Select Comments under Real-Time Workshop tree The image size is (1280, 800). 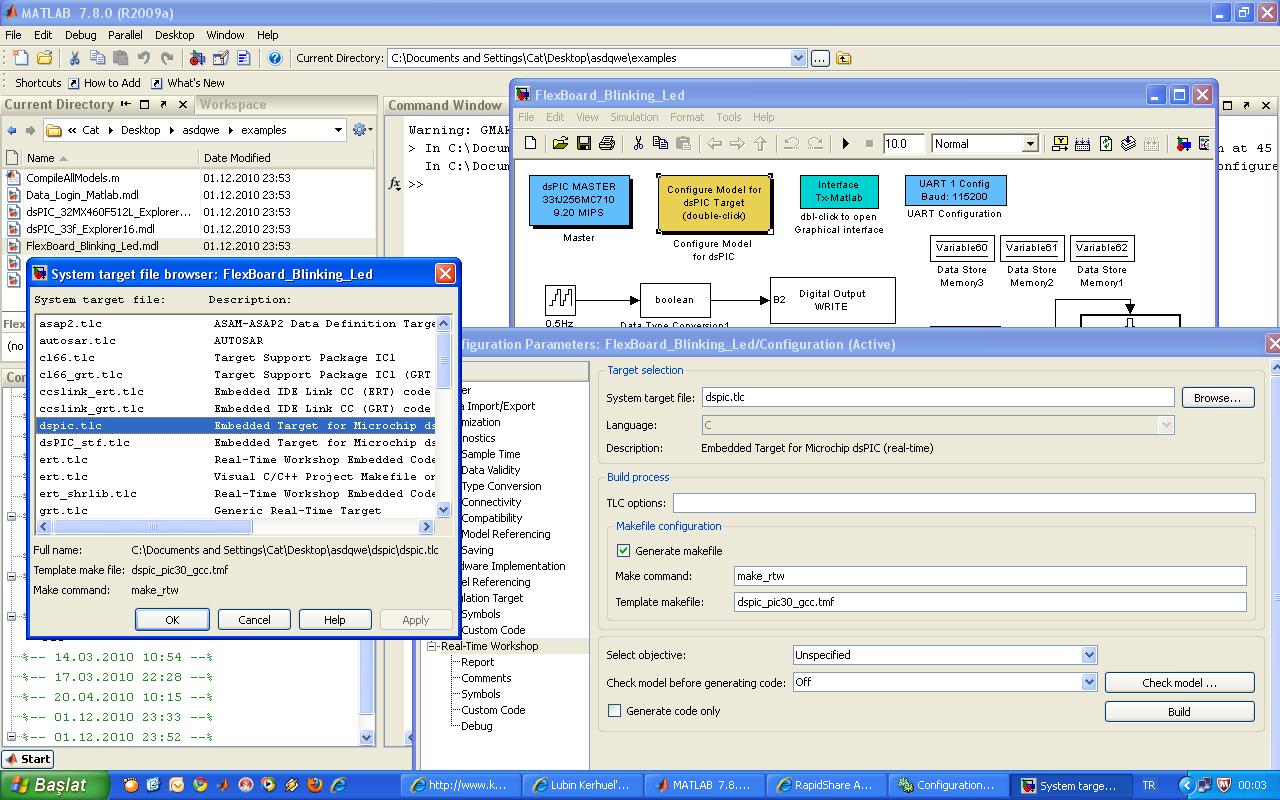coord(486,678)
